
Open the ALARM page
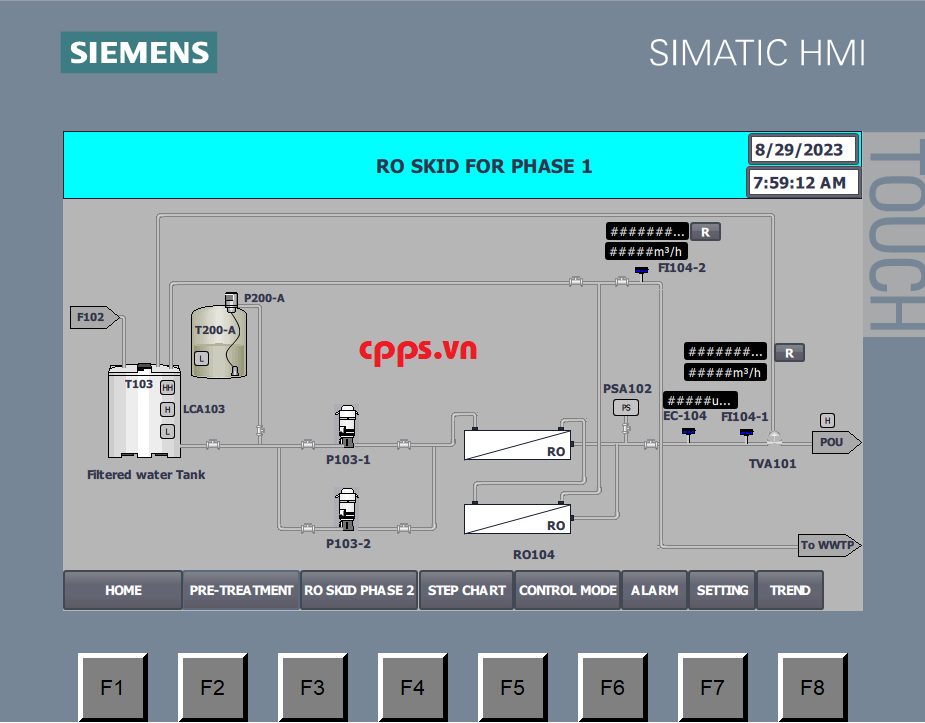click(654, 590)
